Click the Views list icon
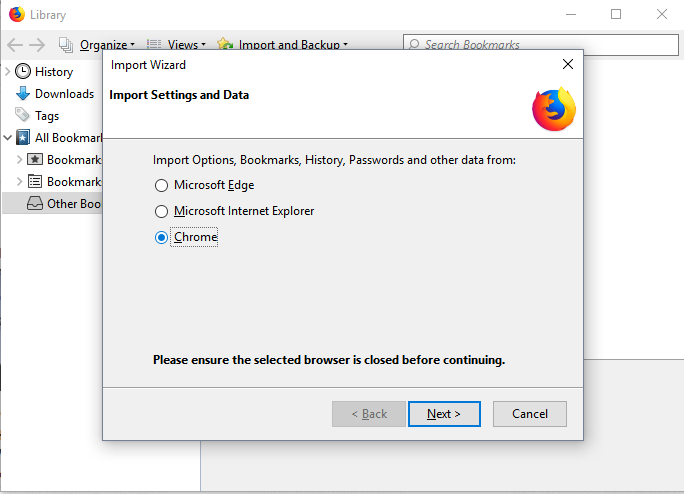The width and height of the screenshot is (684, 494). click(155, 44)
